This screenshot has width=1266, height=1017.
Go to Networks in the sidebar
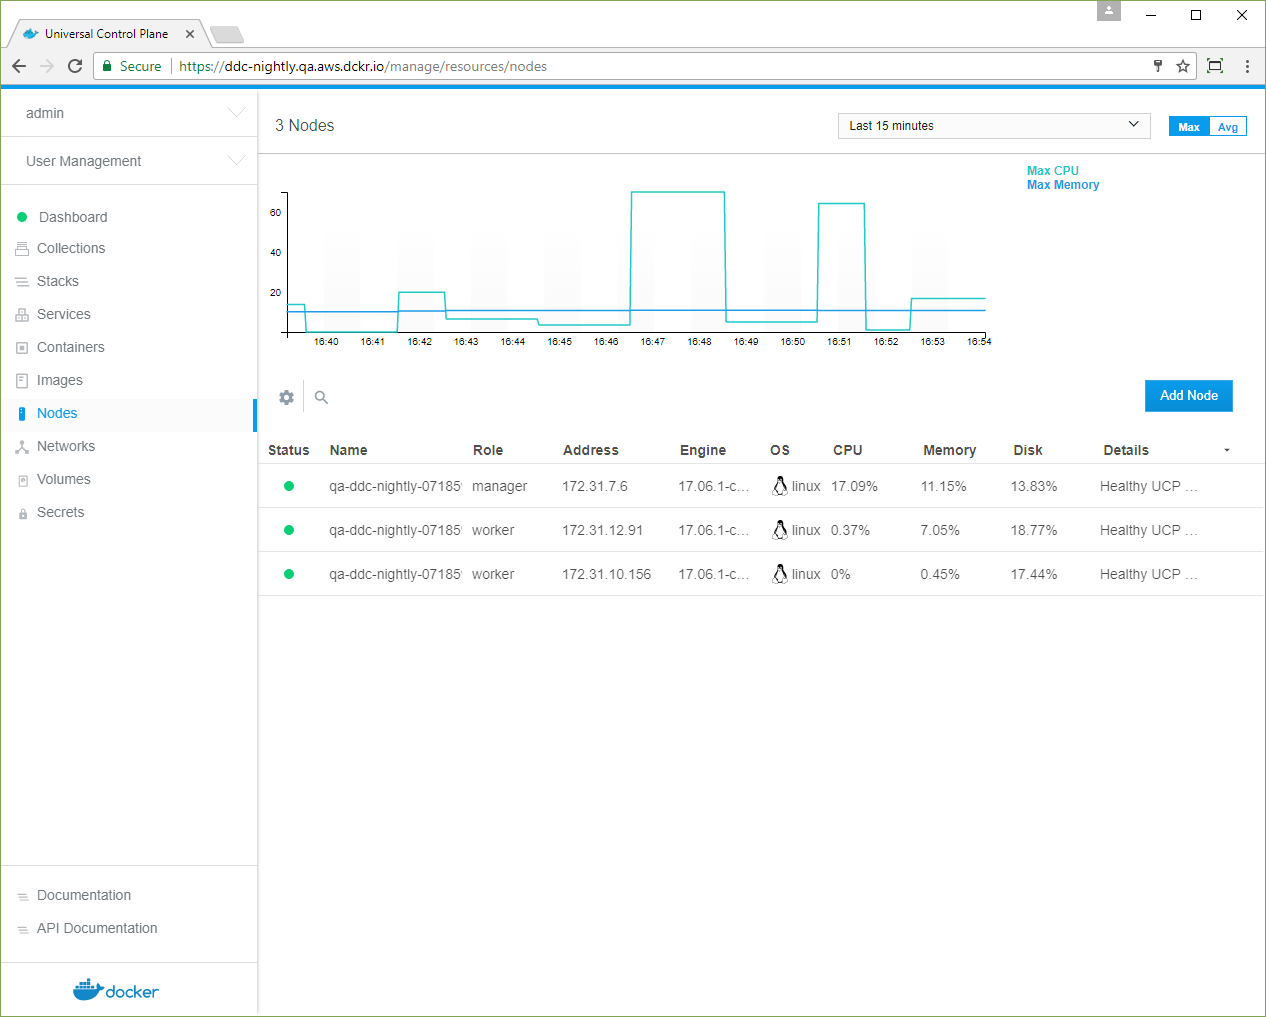[x=66, y=446]
